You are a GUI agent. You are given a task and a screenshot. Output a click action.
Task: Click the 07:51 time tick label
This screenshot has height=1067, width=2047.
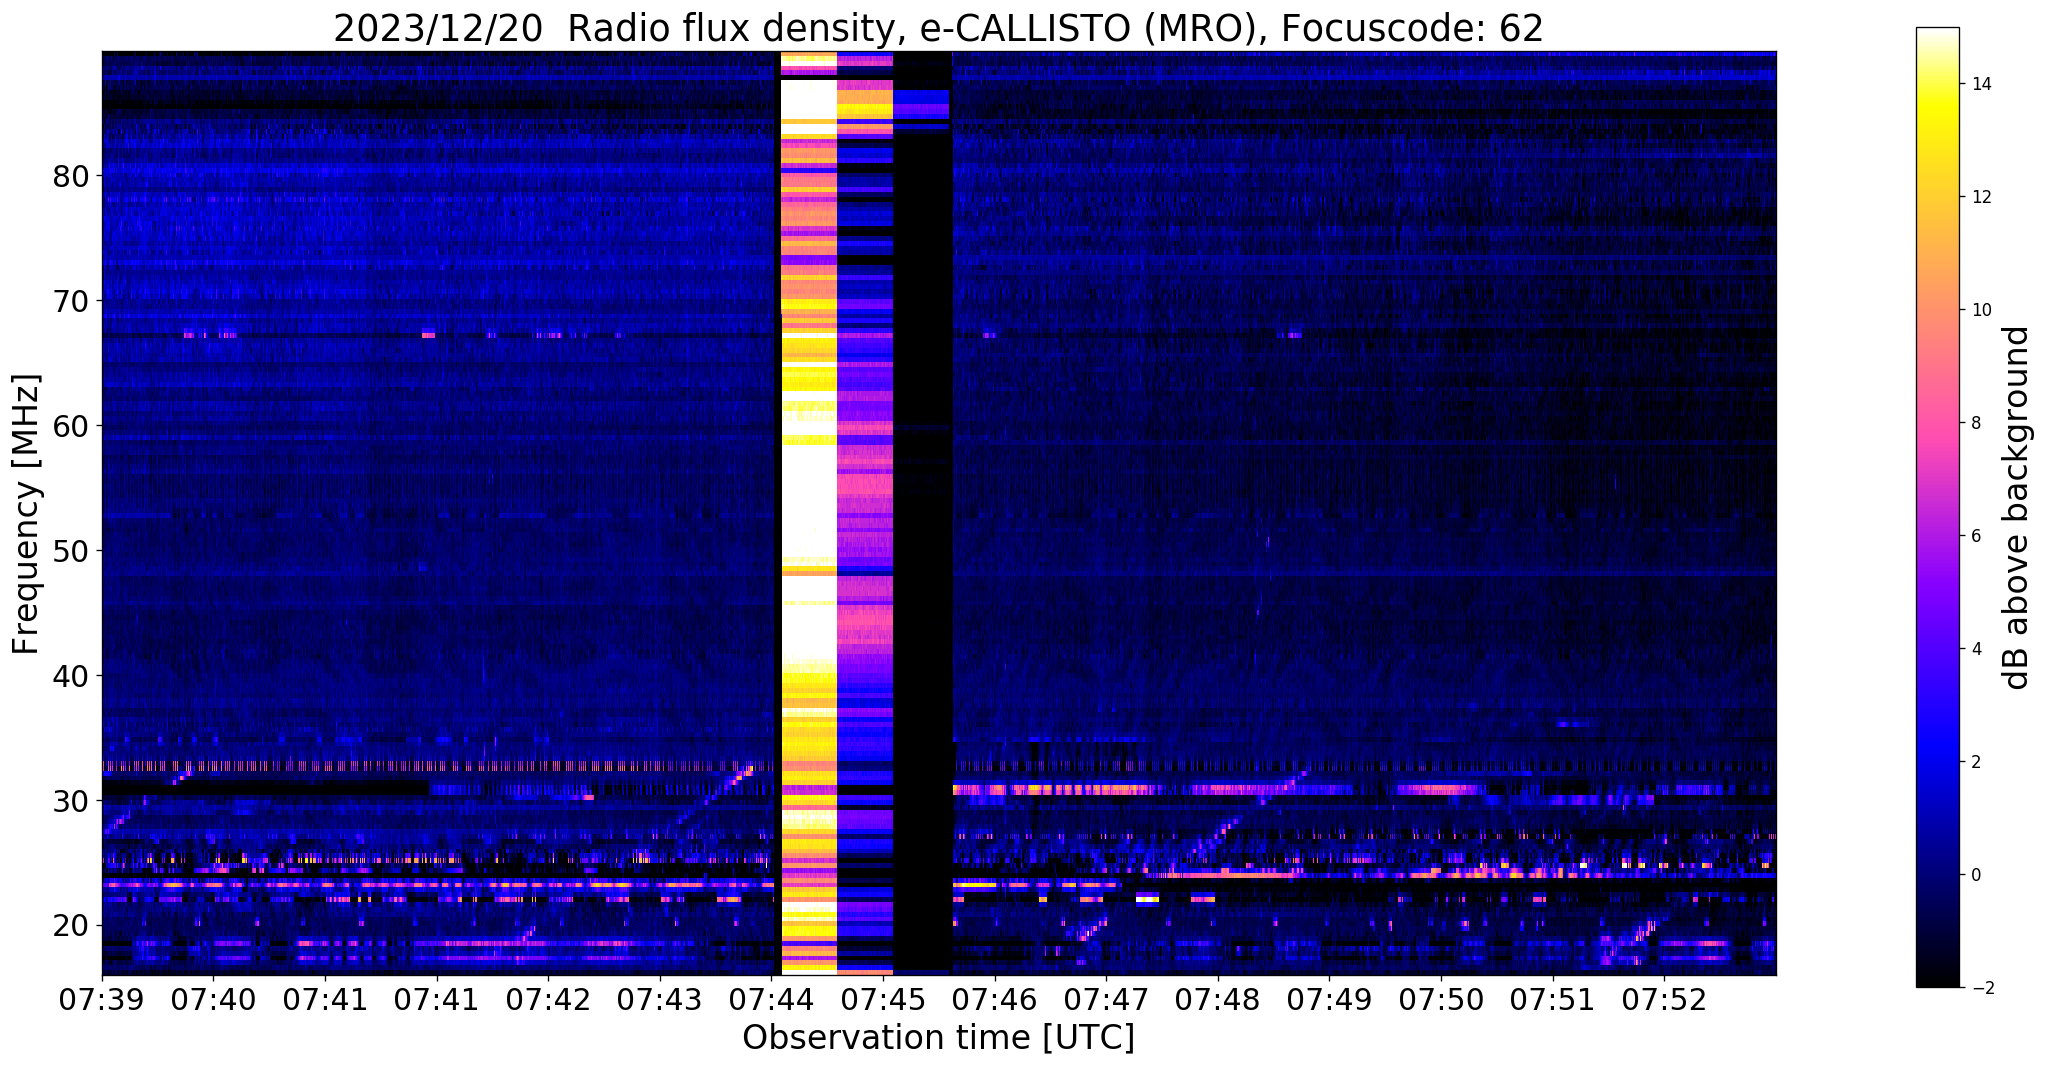[x=1553, y=999]
